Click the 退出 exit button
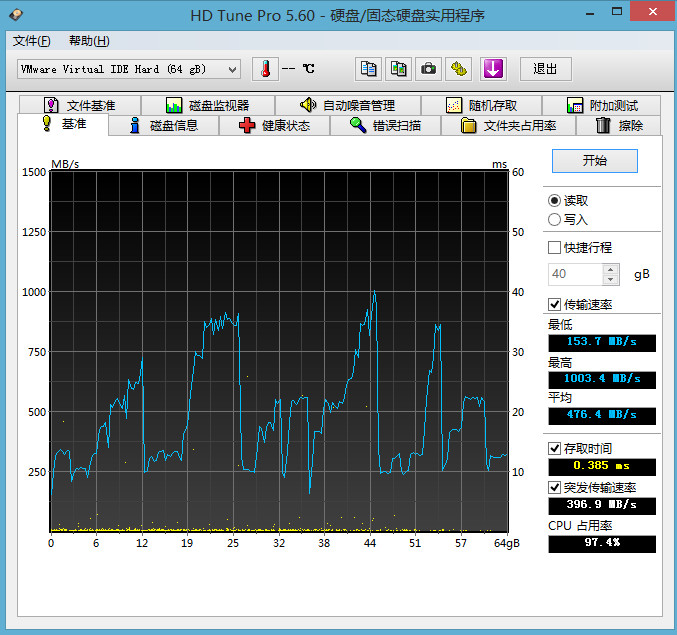This screenshot has width=677, height=635. 546,69
